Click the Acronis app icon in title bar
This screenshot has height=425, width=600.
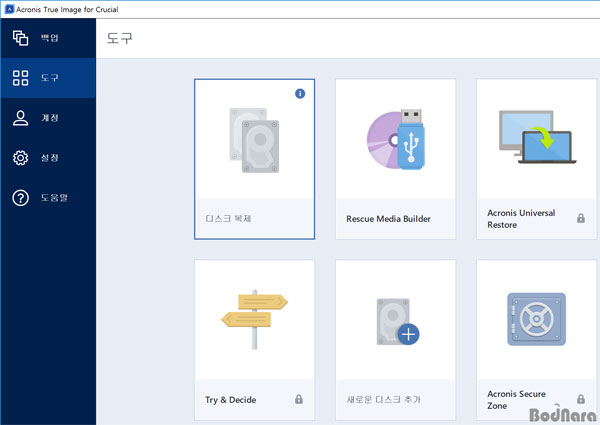tap(10, 9)
